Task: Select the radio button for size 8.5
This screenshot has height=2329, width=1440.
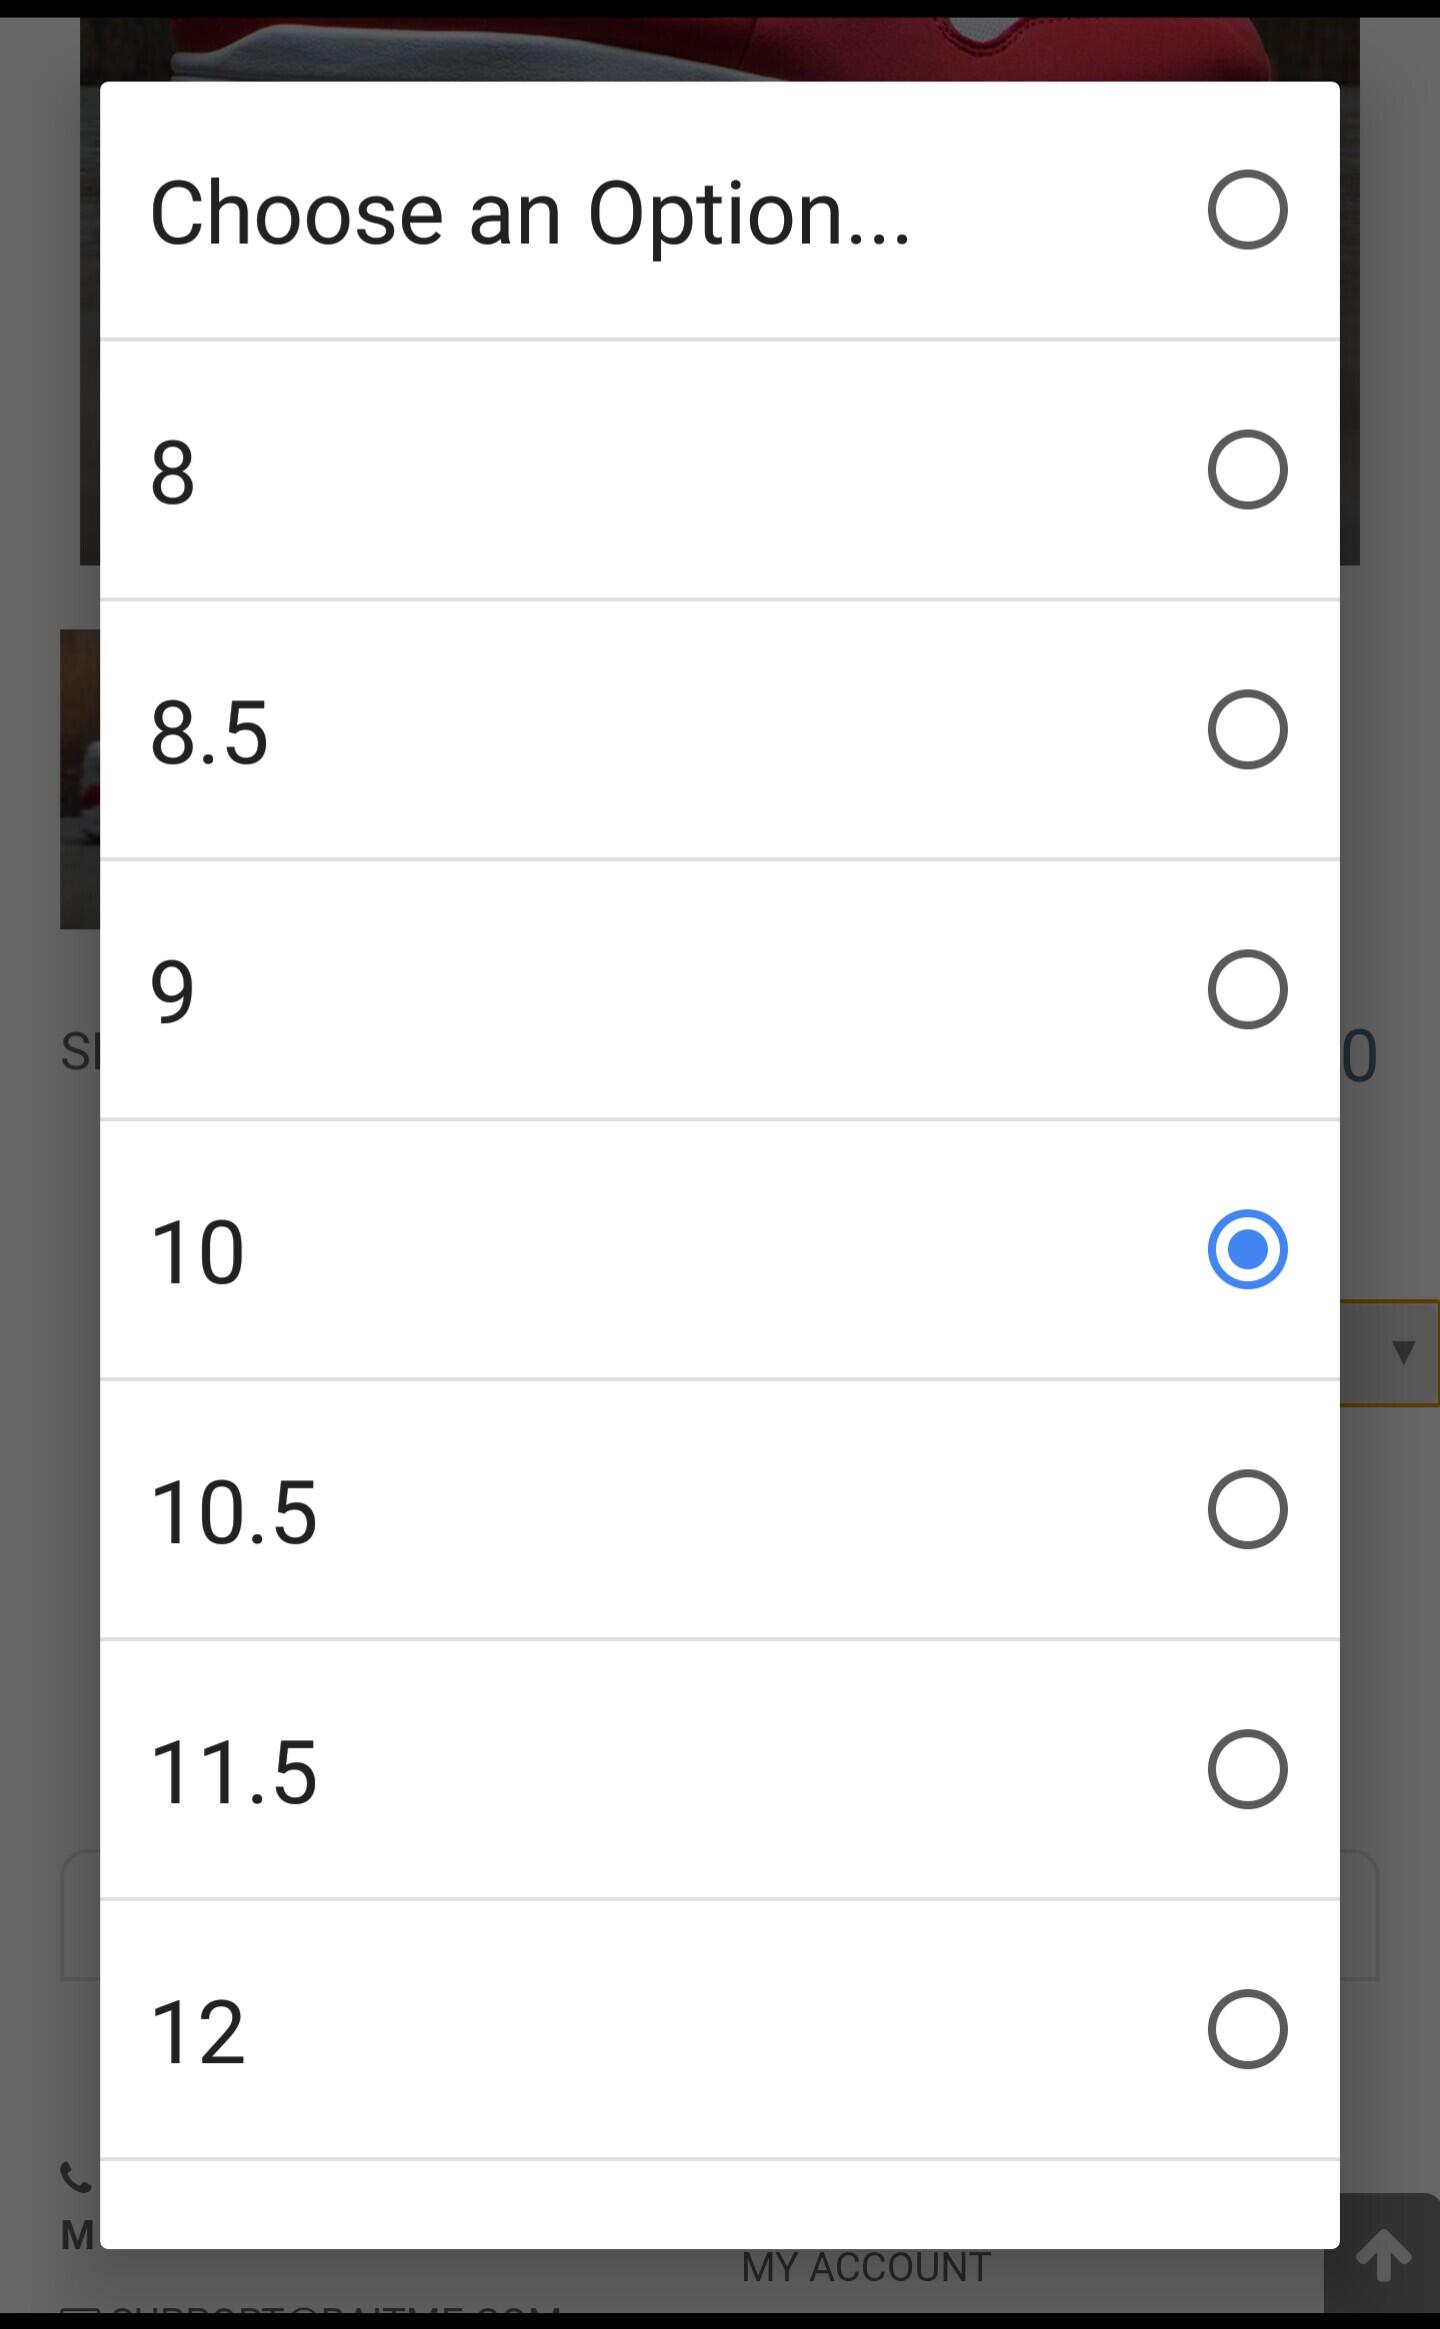Action: coord(1246,730)
